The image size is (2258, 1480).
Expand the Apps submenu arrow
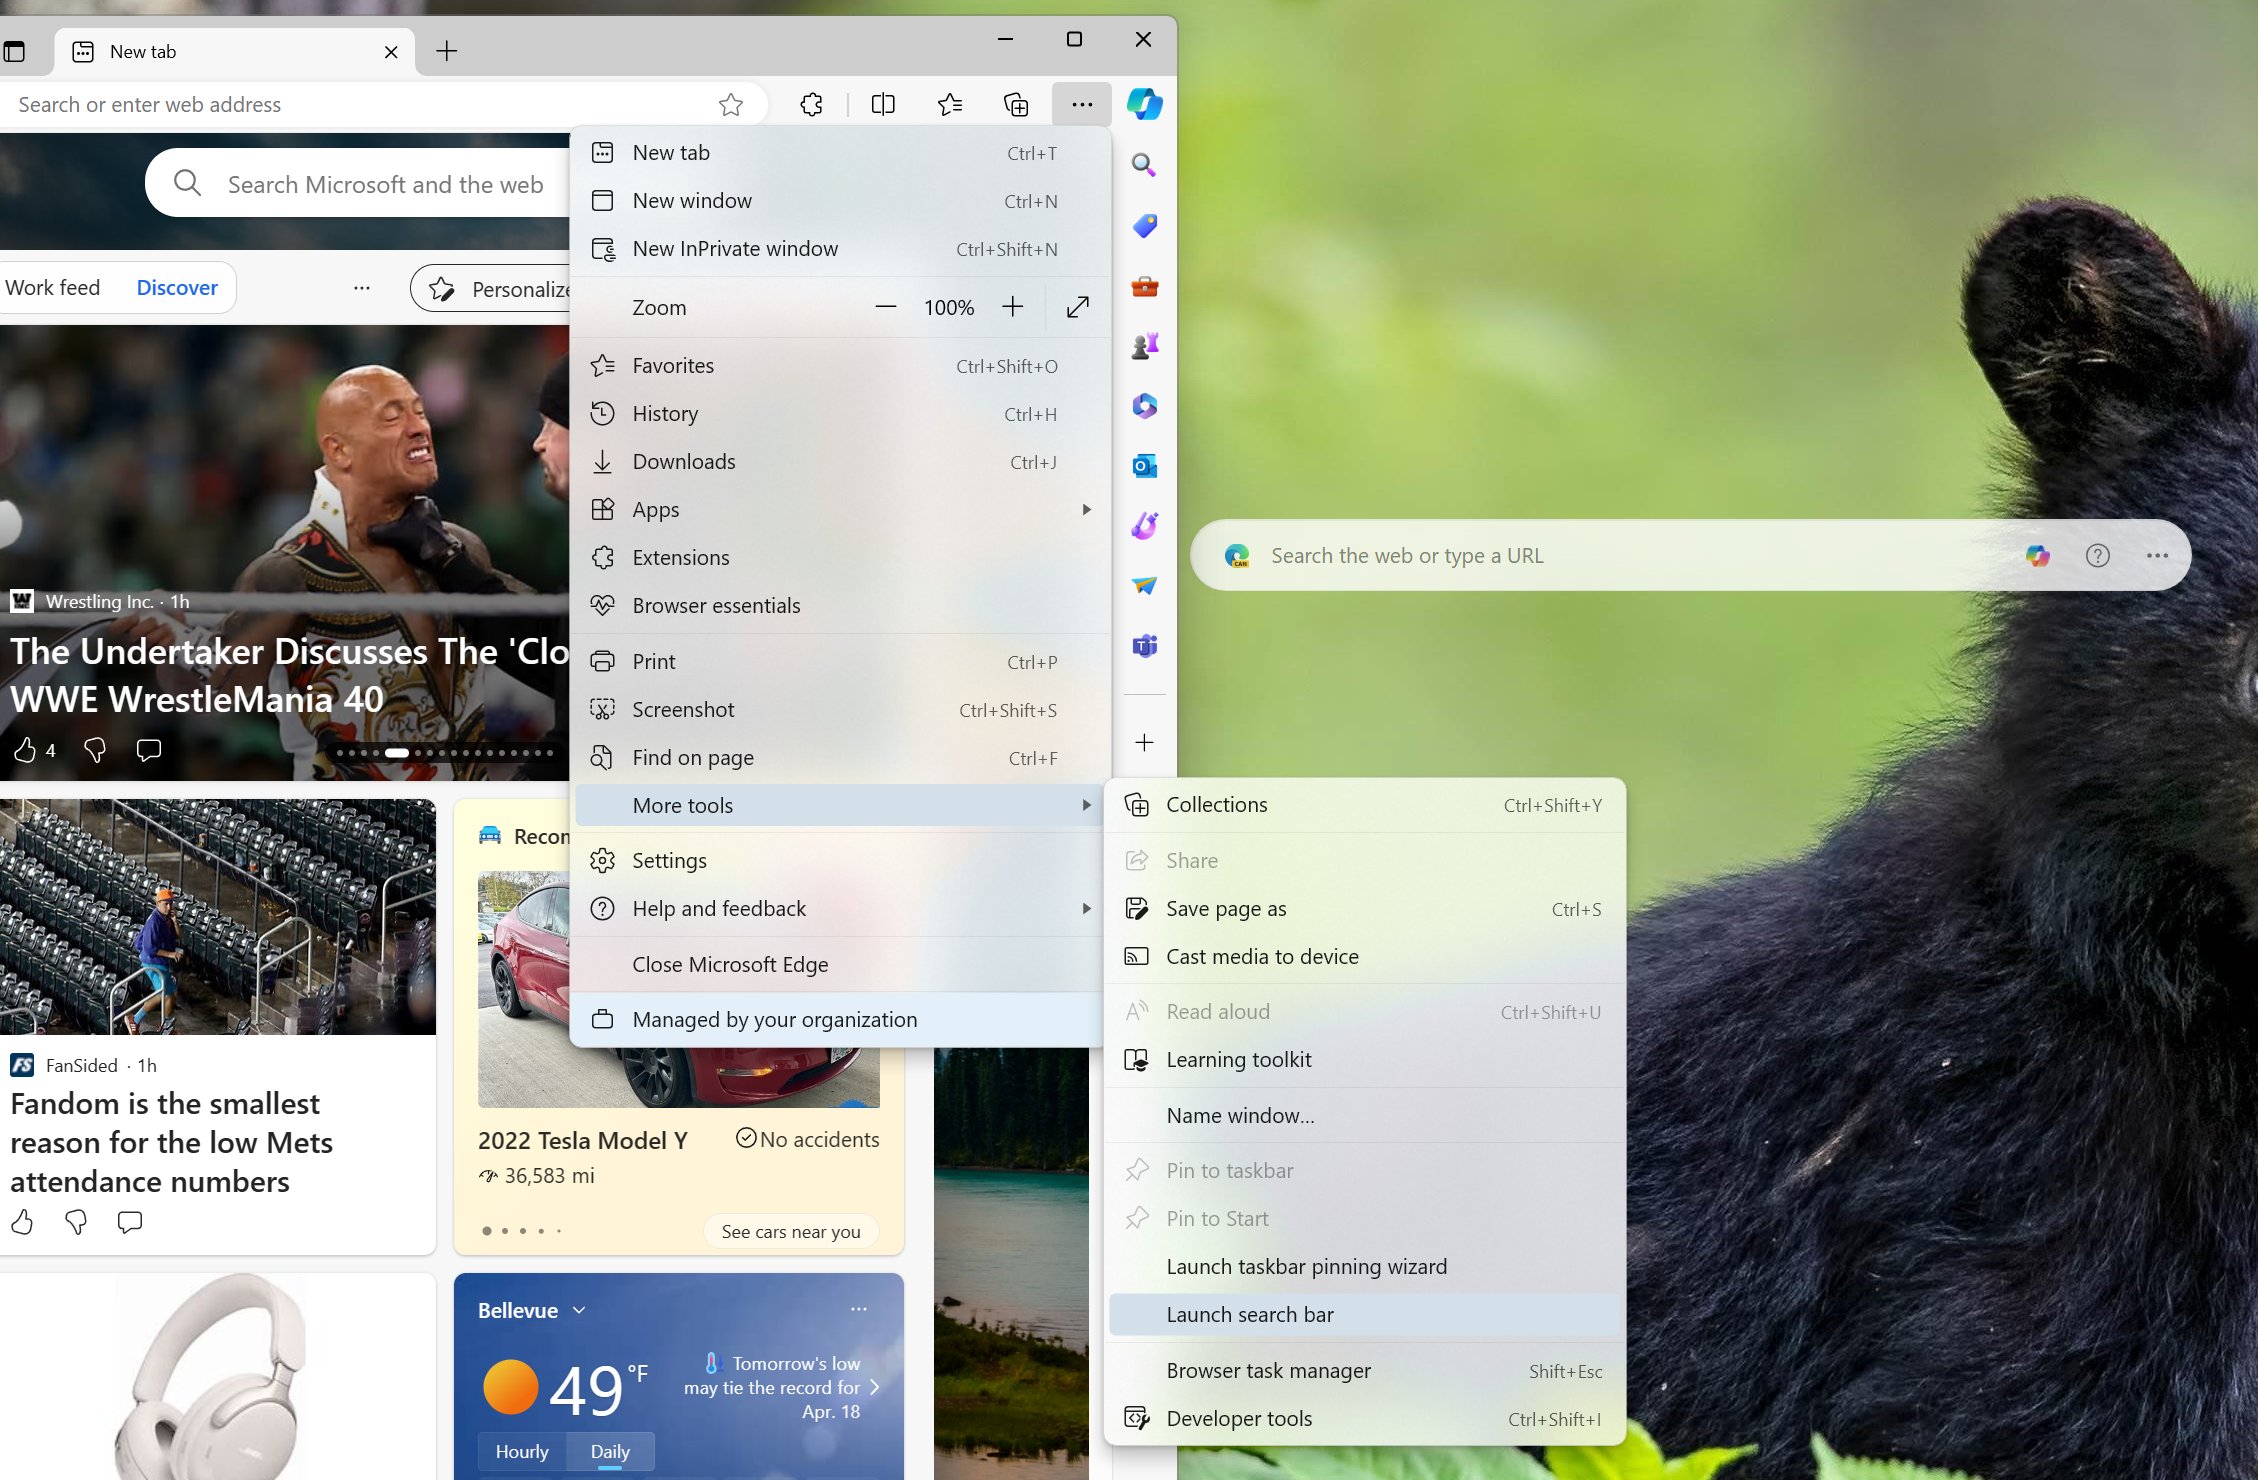1087,509
